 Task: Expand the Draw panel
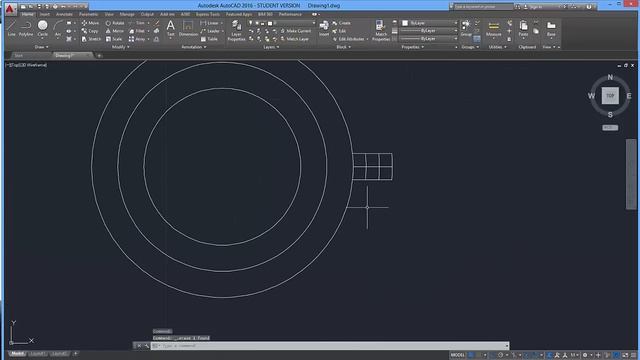(41, 47)
